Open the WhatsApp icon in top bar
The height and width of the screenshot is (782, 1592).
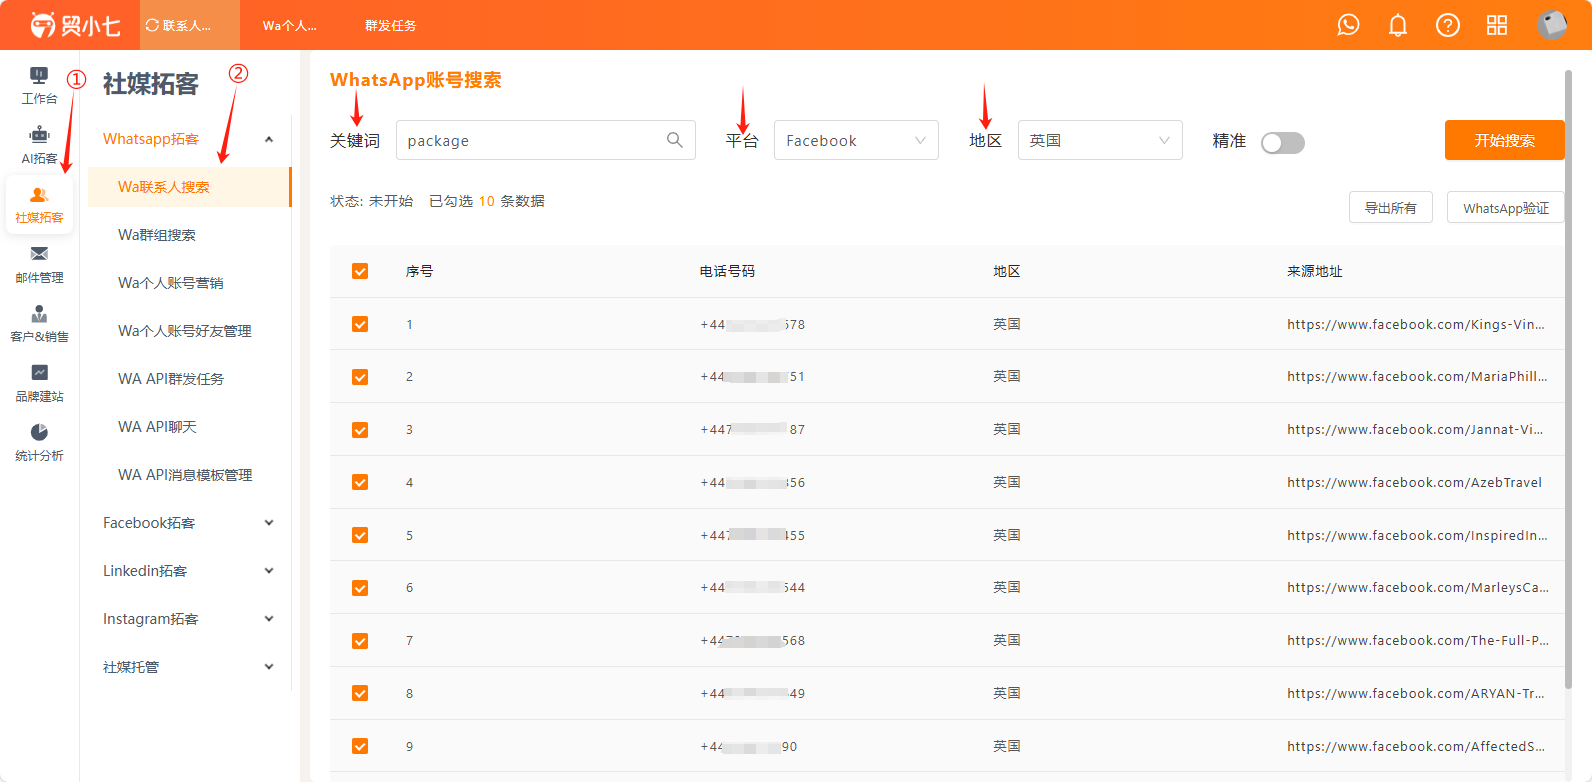(x=1348, y=25)
